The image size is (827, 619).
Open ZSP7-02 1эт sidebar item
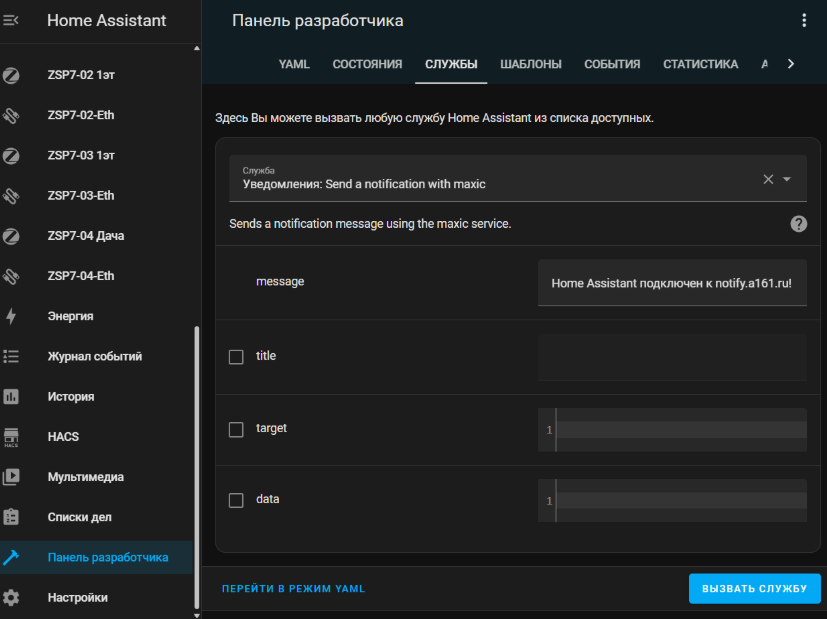point(98,75)
